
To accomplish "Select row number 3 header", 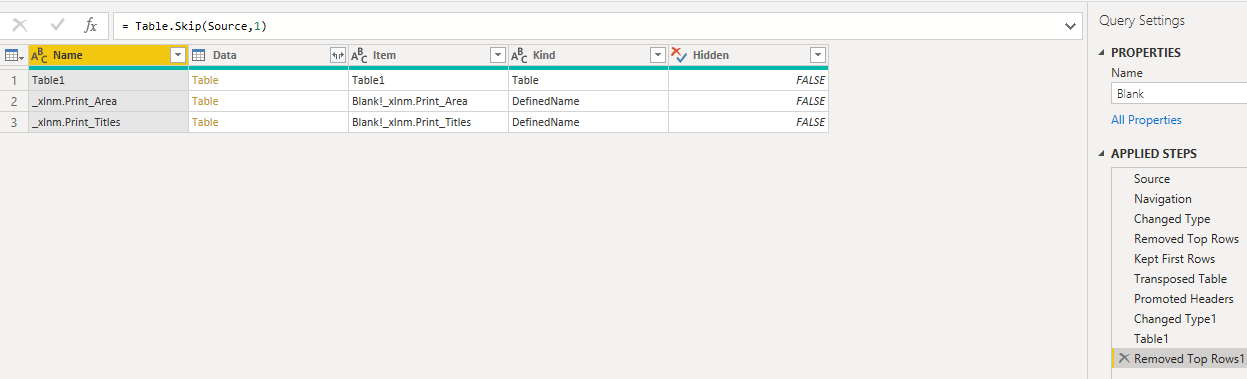I will click(14, 122).
